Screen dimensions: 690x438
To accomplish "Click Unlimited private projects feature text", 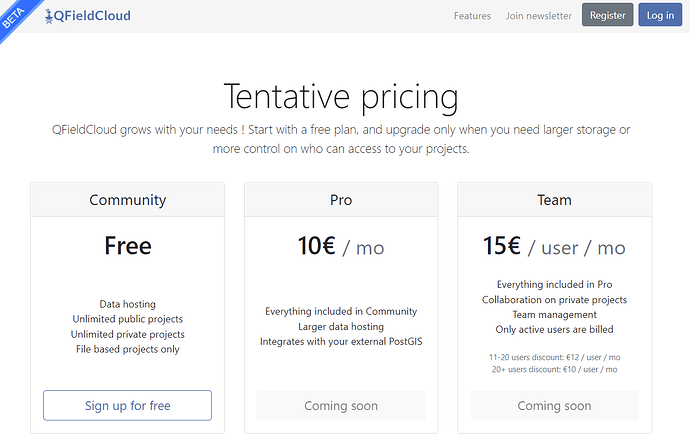I will pos(127,334).
